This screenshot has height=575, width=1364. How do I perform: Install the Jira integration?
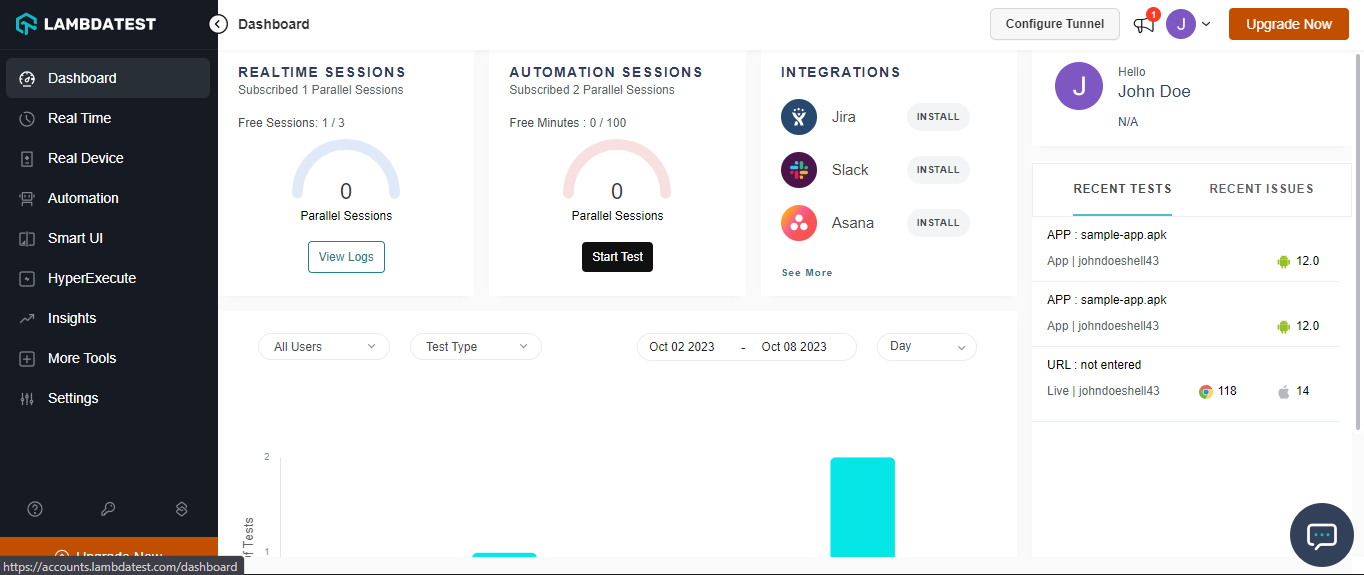[938, 117]
